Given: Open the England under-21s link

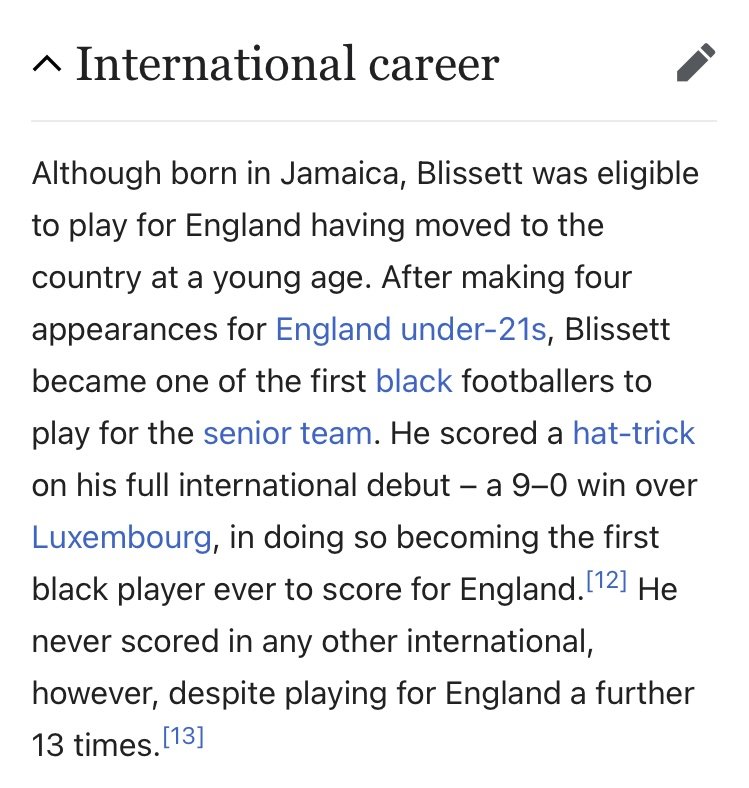Looking at the screenshot, I should (411, 329).
